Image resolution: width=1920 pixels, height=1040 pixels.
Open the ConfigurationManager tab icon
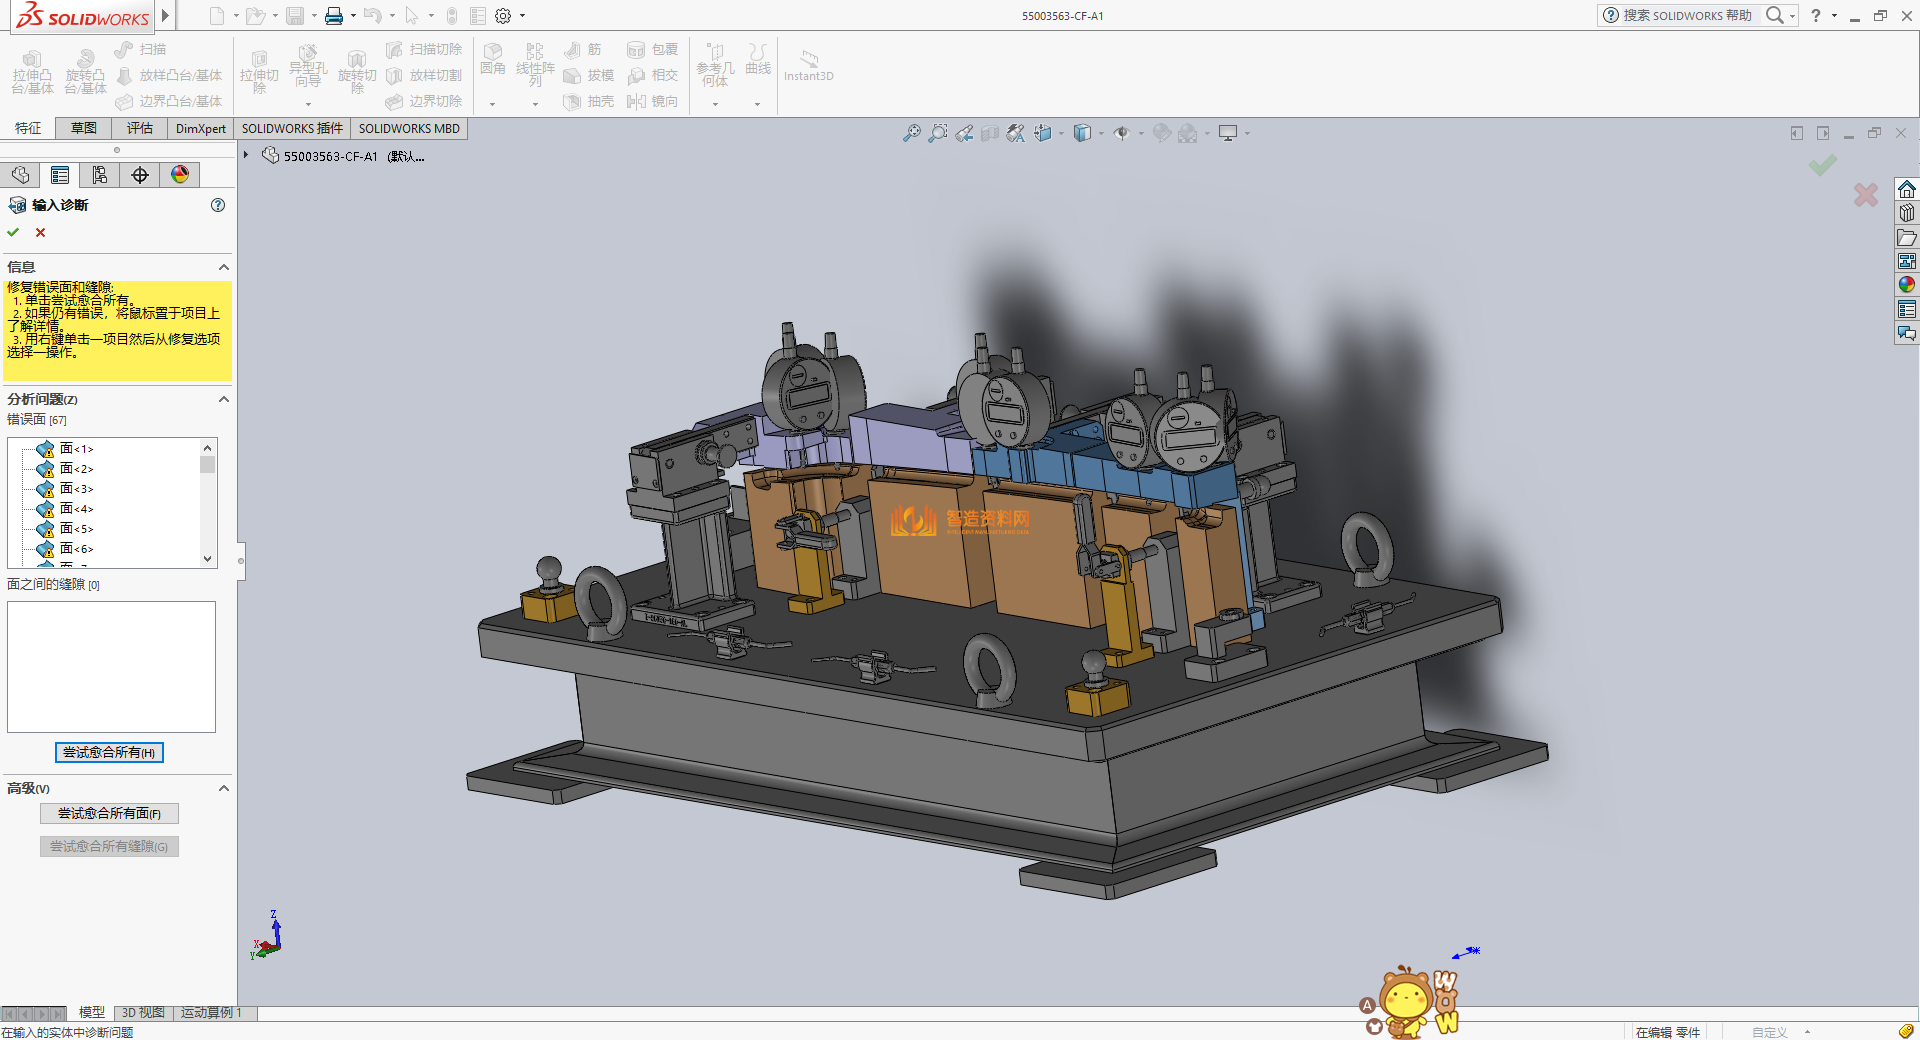(x=100, y=175)
